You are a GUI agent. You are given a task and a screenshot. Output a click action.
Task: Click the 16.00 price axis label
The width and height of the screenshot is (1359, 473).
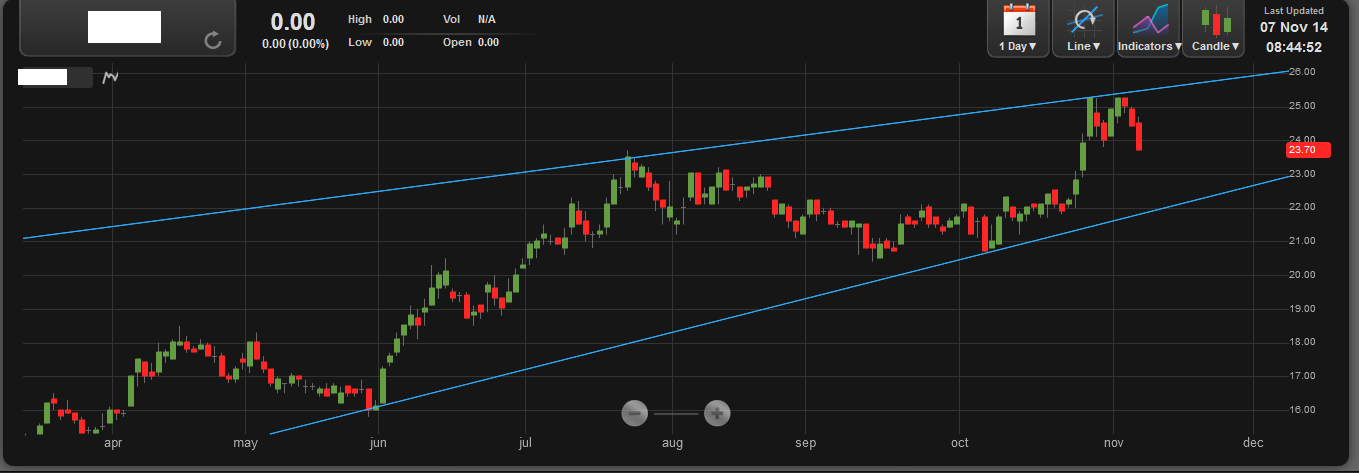(x=1301, y=410)
